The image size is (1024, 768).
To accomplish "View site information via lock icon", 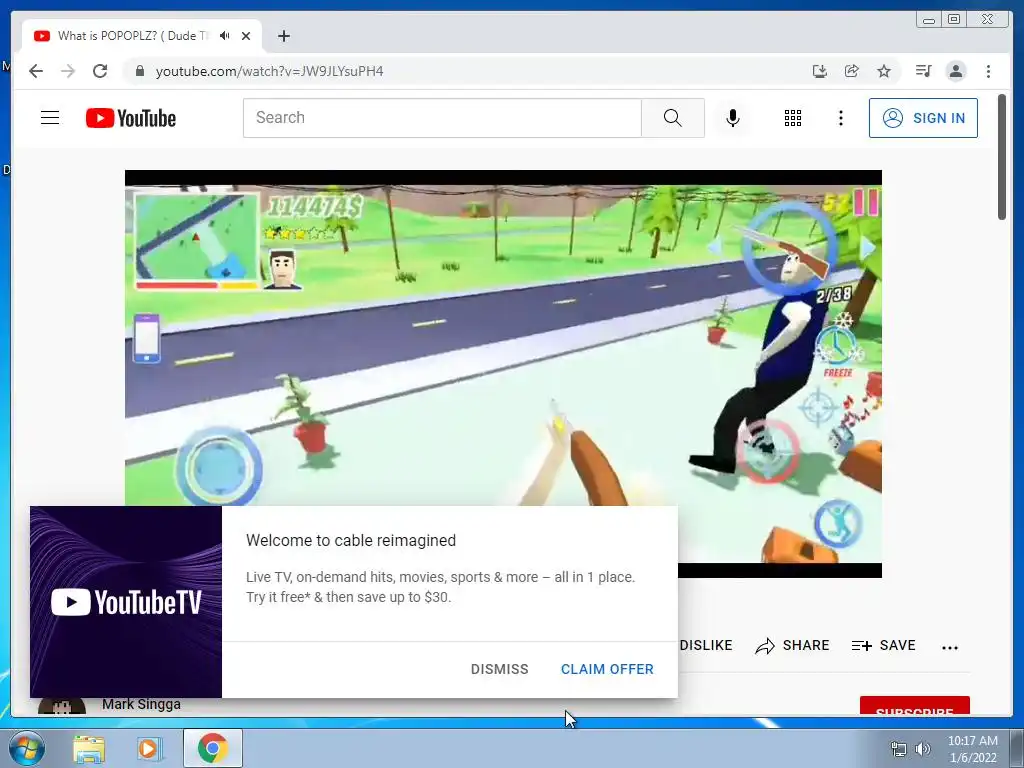I will [139, 71].
